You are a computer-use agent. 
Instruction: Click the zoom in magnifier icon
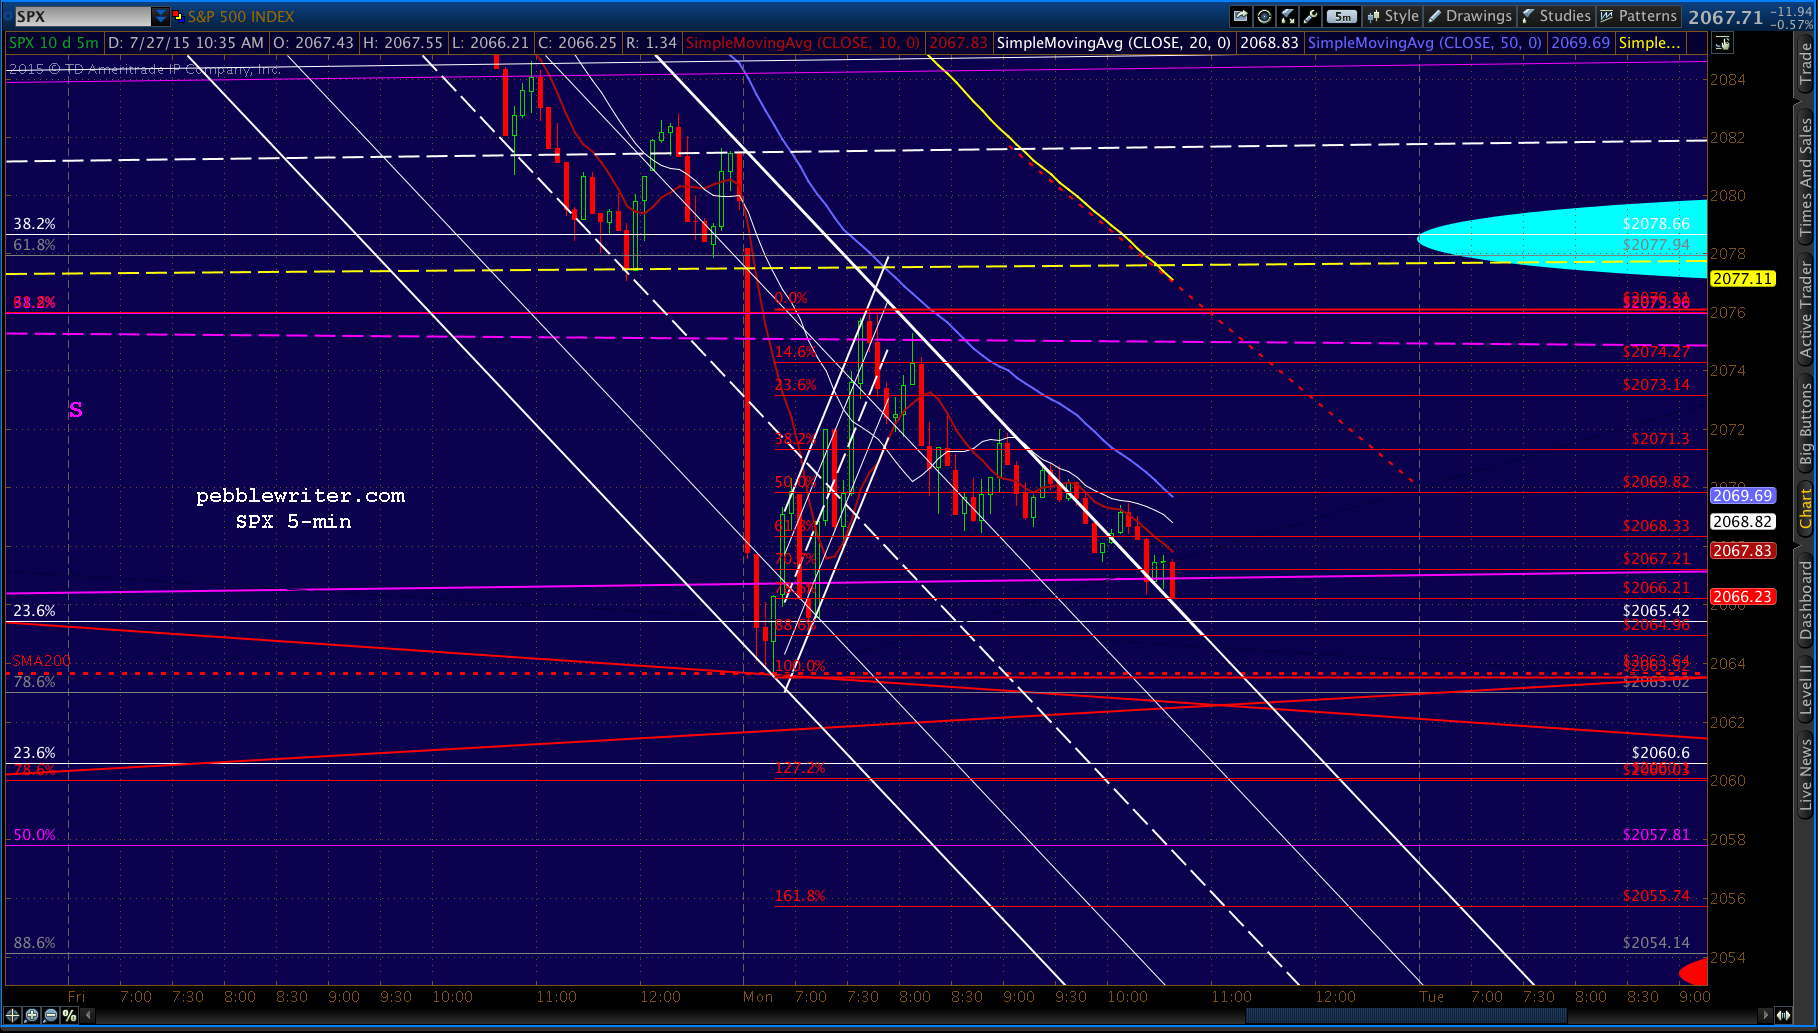[x=32, y=1015]
